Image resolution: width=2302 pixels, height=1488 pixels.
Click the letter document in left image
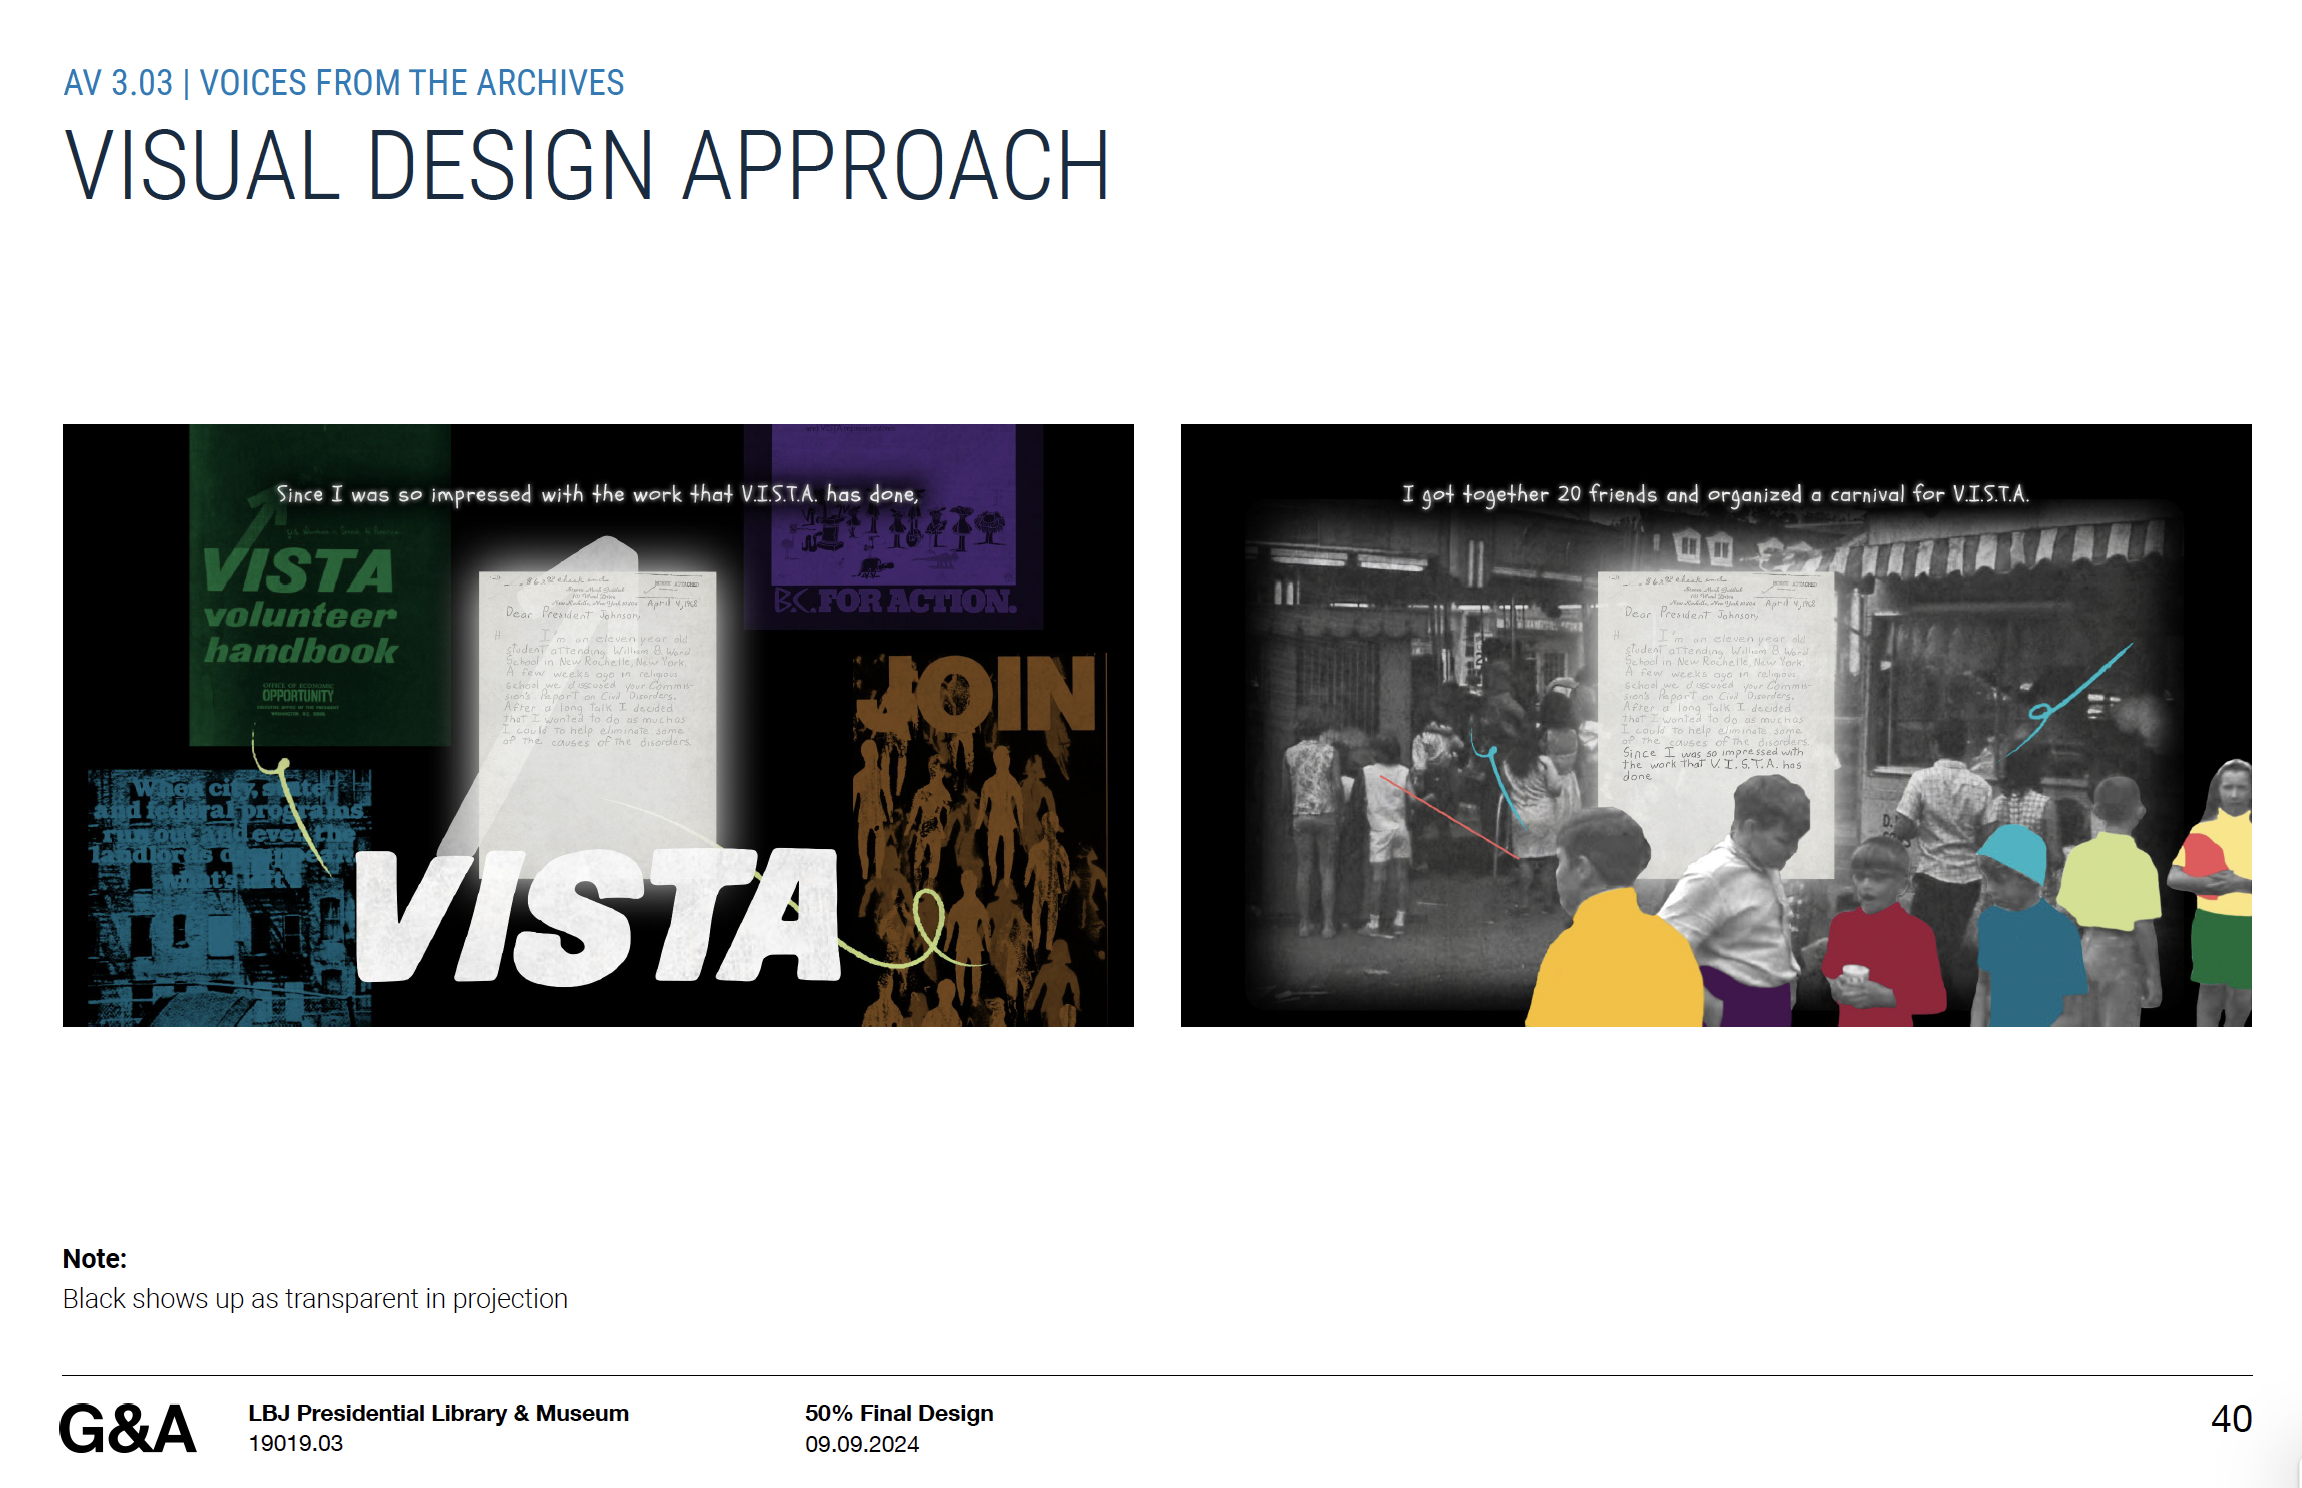(x=597, y=700)
